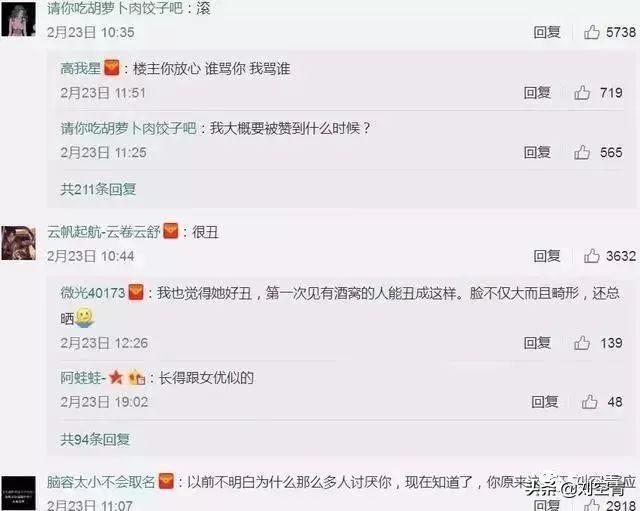Like the 很丑 comment with 3632 likes
This screenshot has width=640, height=511.
pos(591,256)
